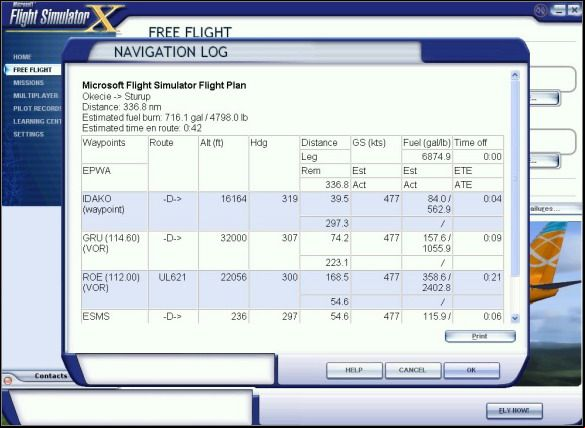The height and width of the screenshot is (428, 585).
Task: Click the 22056 altitude value
Action: click(x=234, y=277)
